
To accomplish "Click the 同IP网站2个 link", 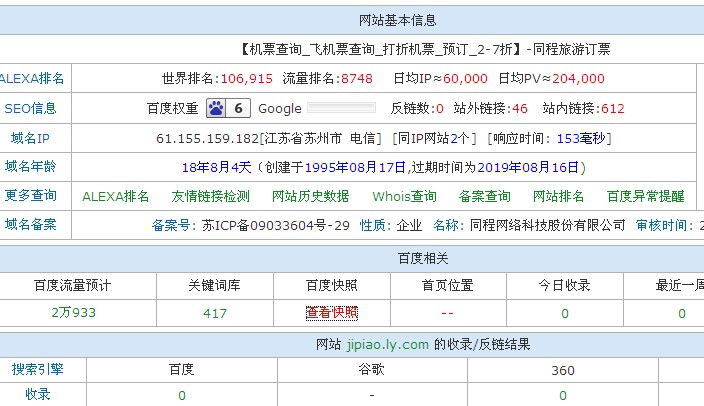I will tap(433, 138).
